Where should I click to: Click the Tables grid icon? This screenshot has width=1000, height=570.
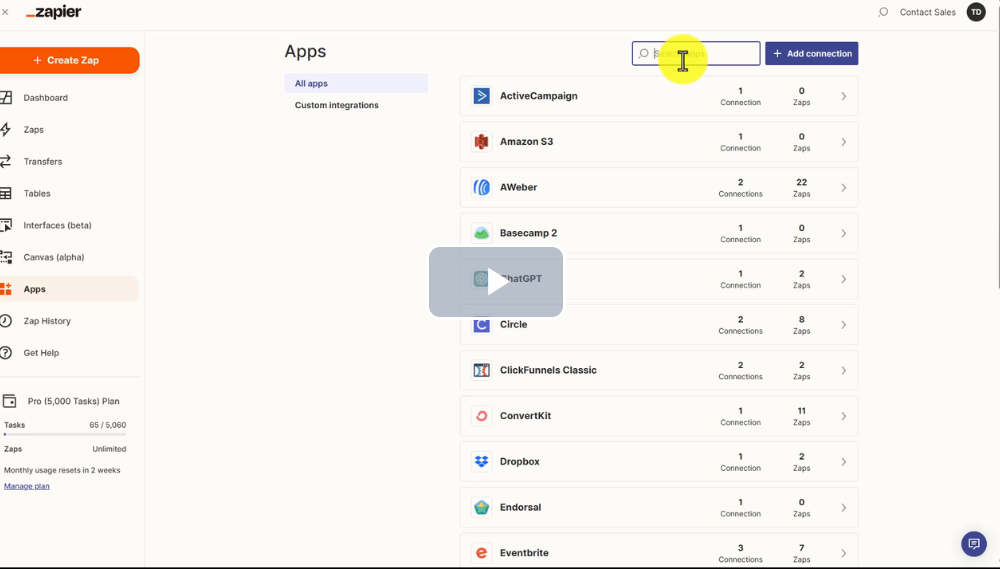pyautogui.click(x=6, y=193)
